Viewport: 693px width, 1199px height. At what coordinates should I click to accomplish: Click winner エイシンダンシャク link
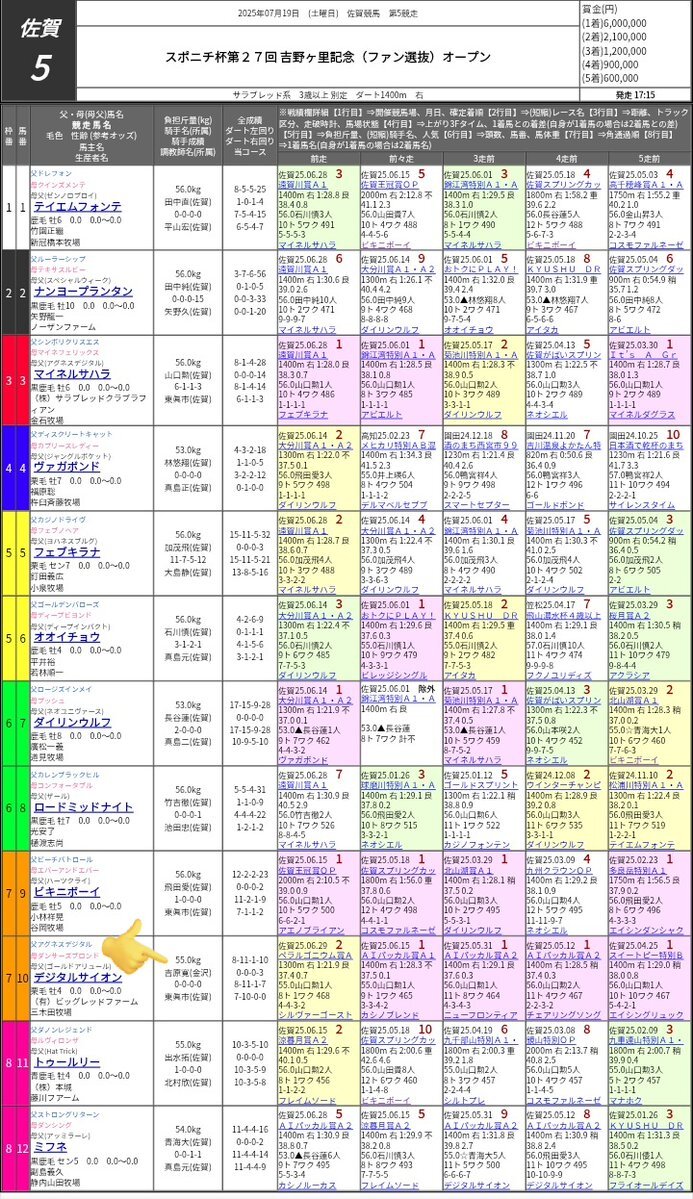(646, 930)
